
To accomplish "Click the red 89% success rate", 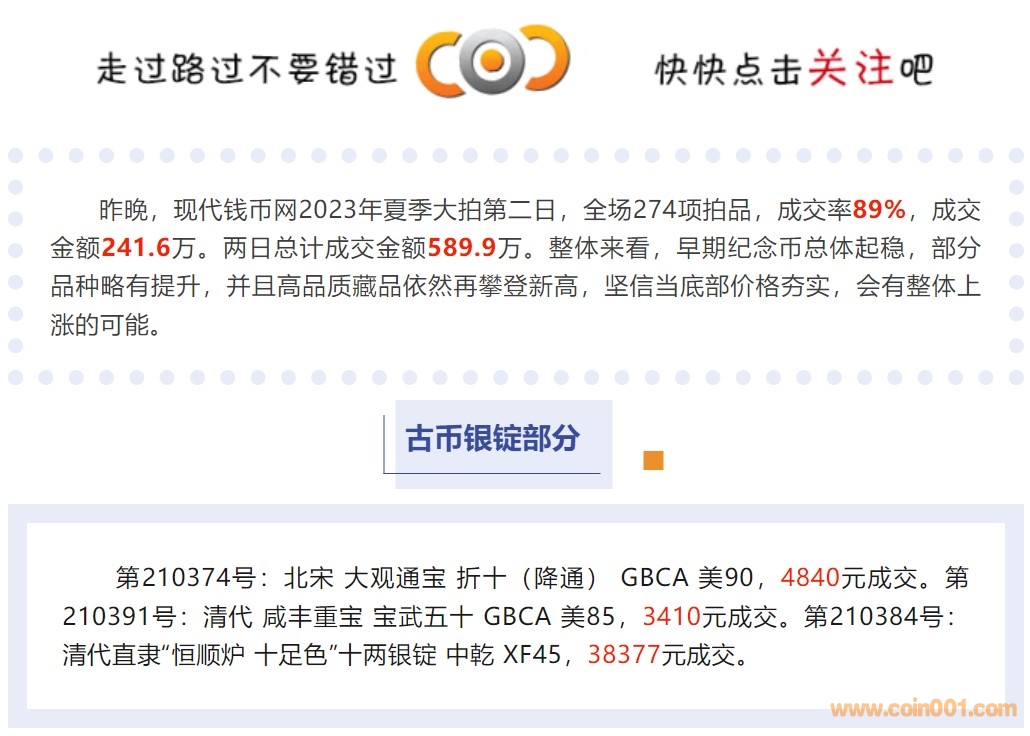I will click(x=878, y=210).
